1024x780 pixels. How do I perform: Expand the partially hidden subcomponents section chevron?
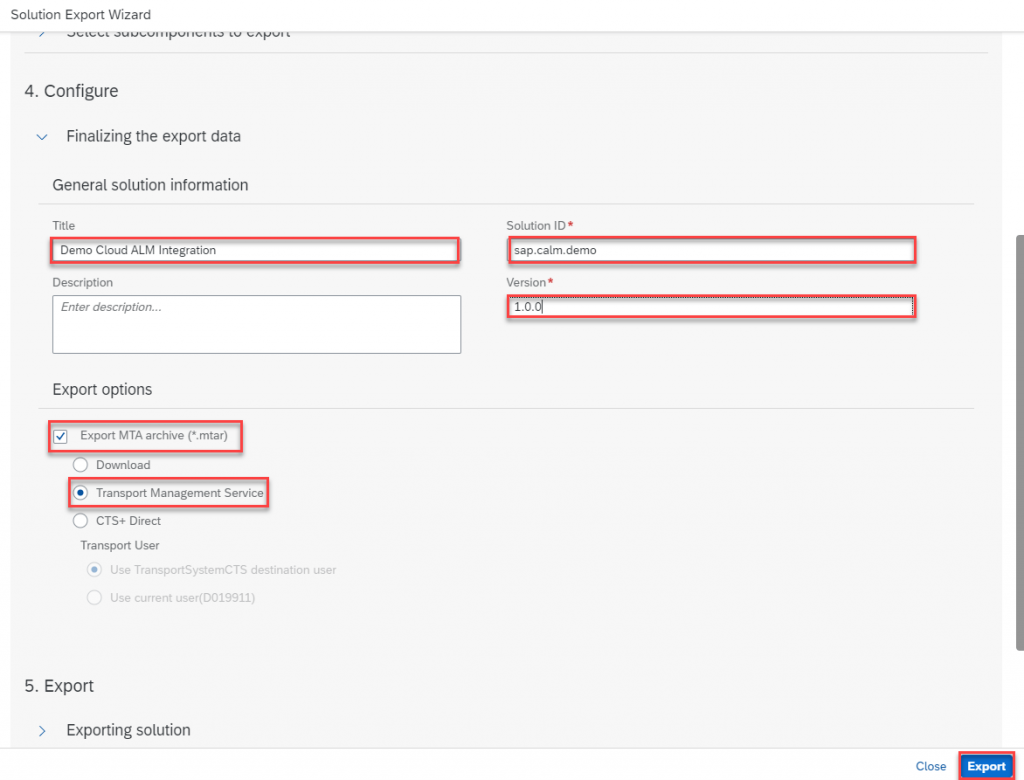click(x=42, y=33)
